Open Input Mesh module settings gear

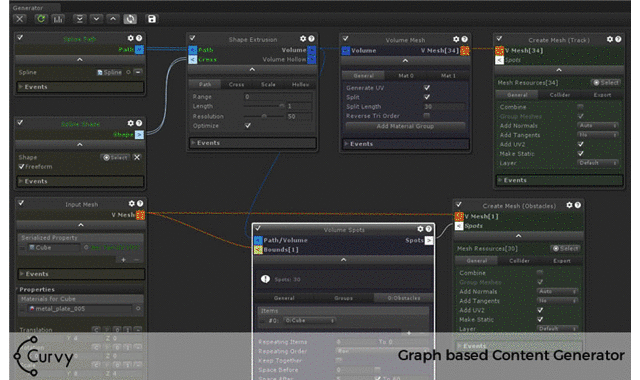pyautogui.click(x=131, y=203)
